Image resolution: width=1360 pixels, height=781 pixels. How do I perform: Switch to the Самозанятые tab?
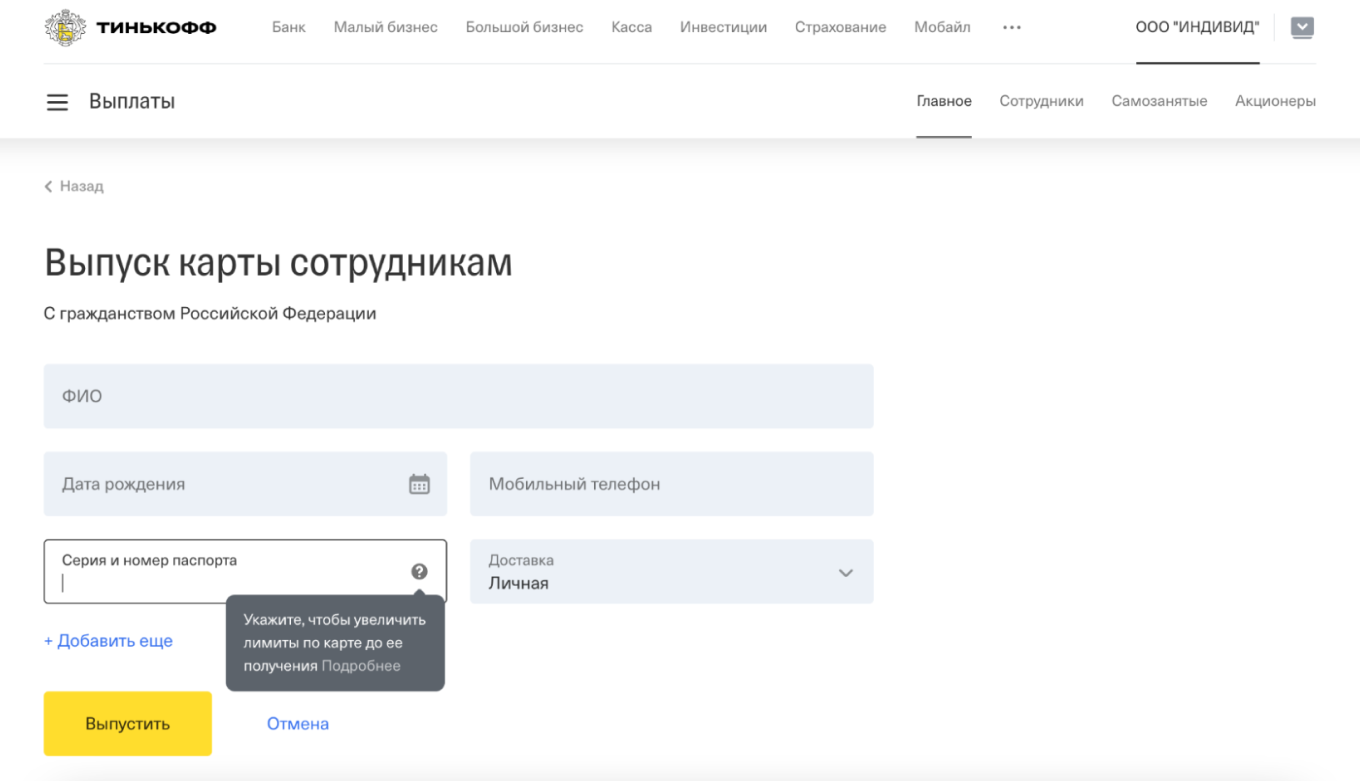[x=1159, y=101]
